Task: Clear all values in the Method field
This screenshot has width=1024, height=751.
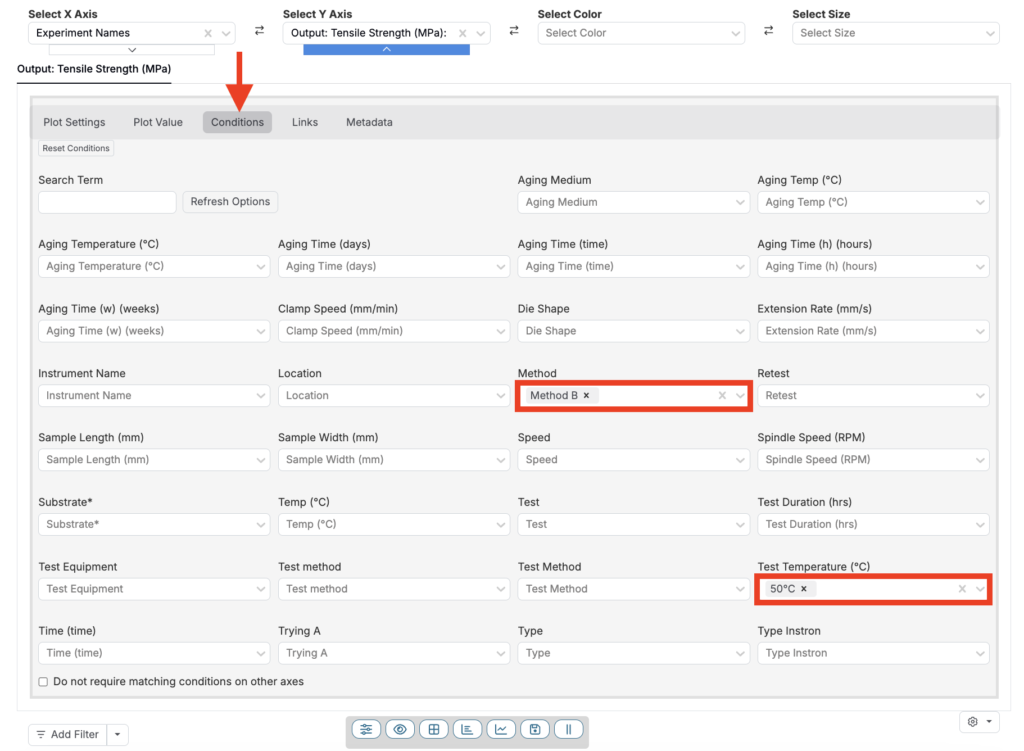Action: 722,395
